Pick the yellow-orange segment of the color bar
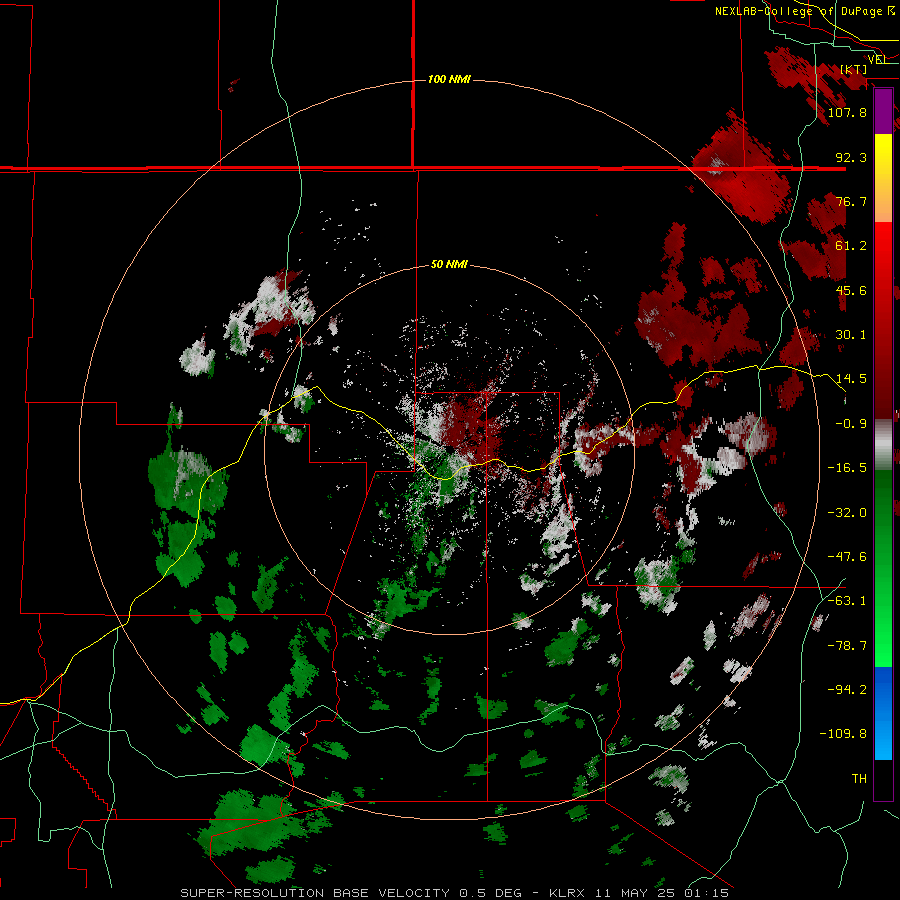 pos(883,178)
